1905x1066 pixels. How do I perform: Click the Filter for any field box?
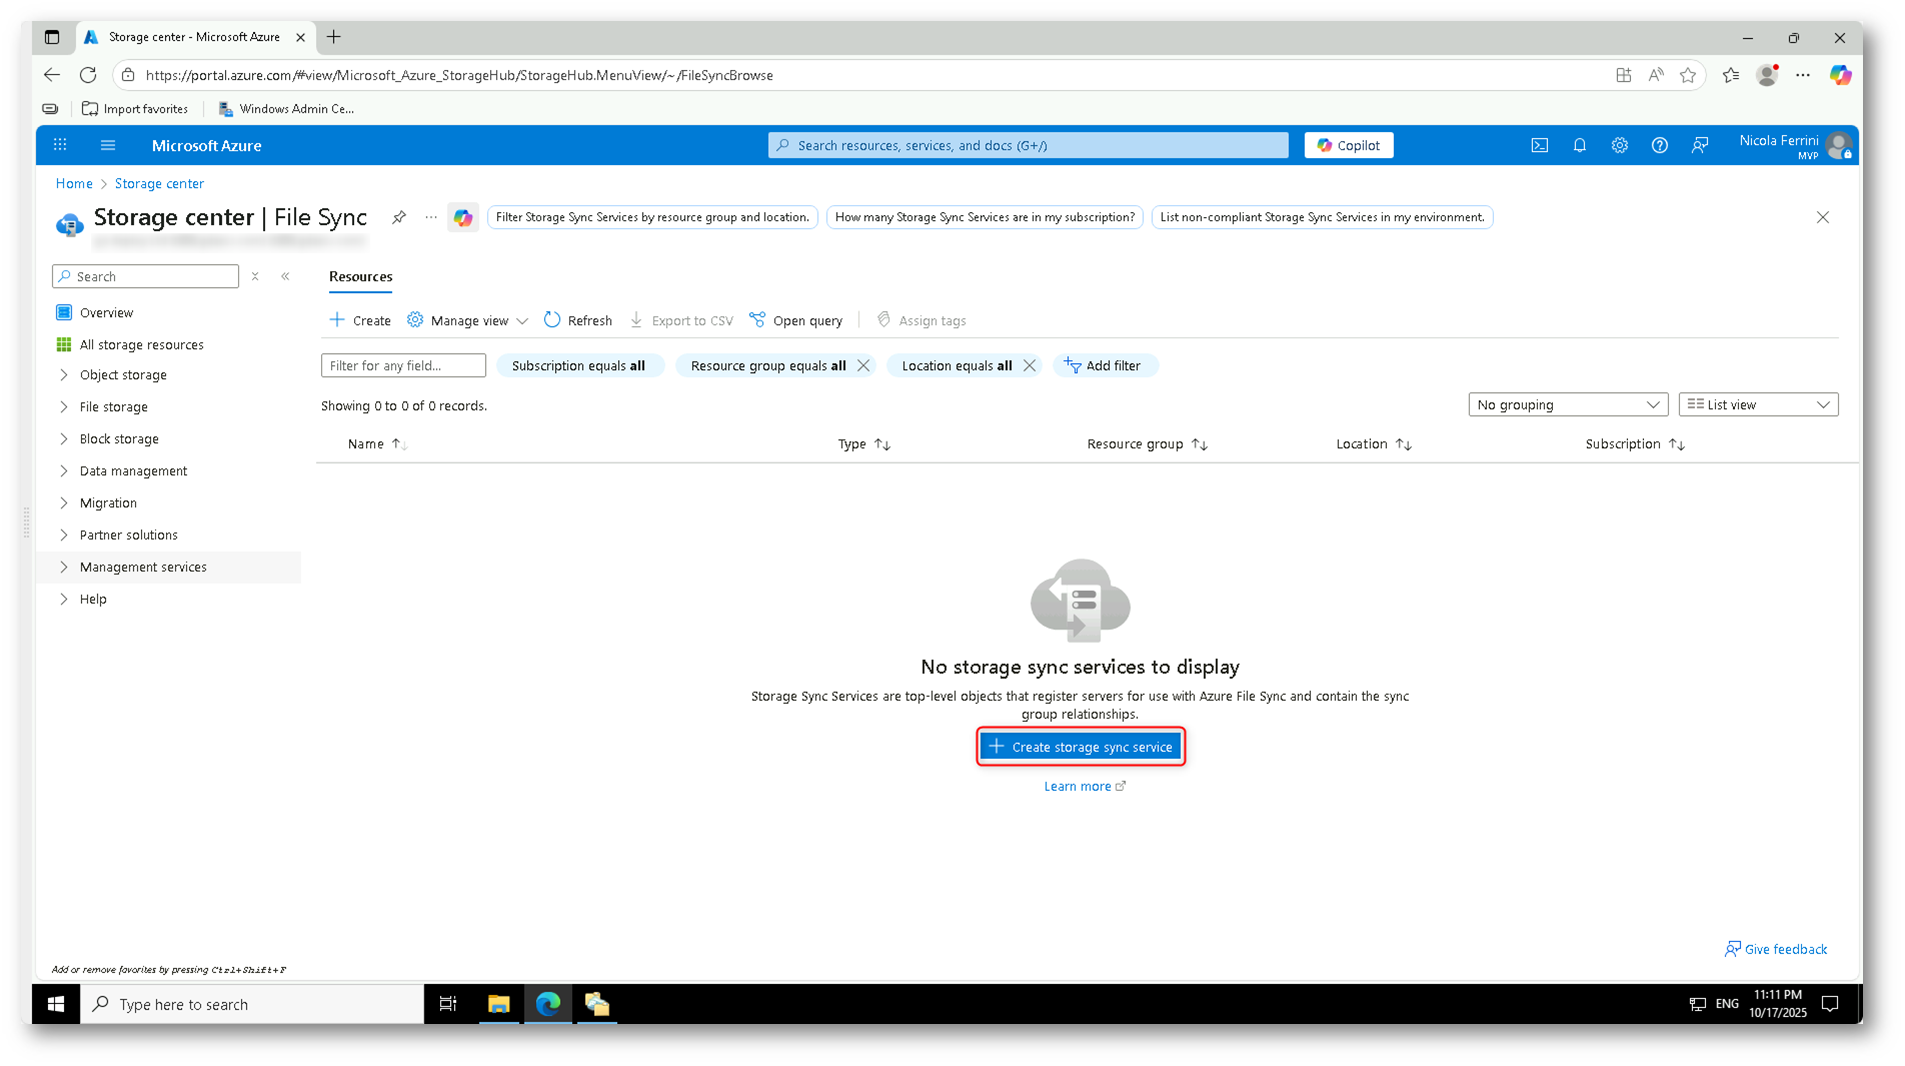tap(403, 365)
